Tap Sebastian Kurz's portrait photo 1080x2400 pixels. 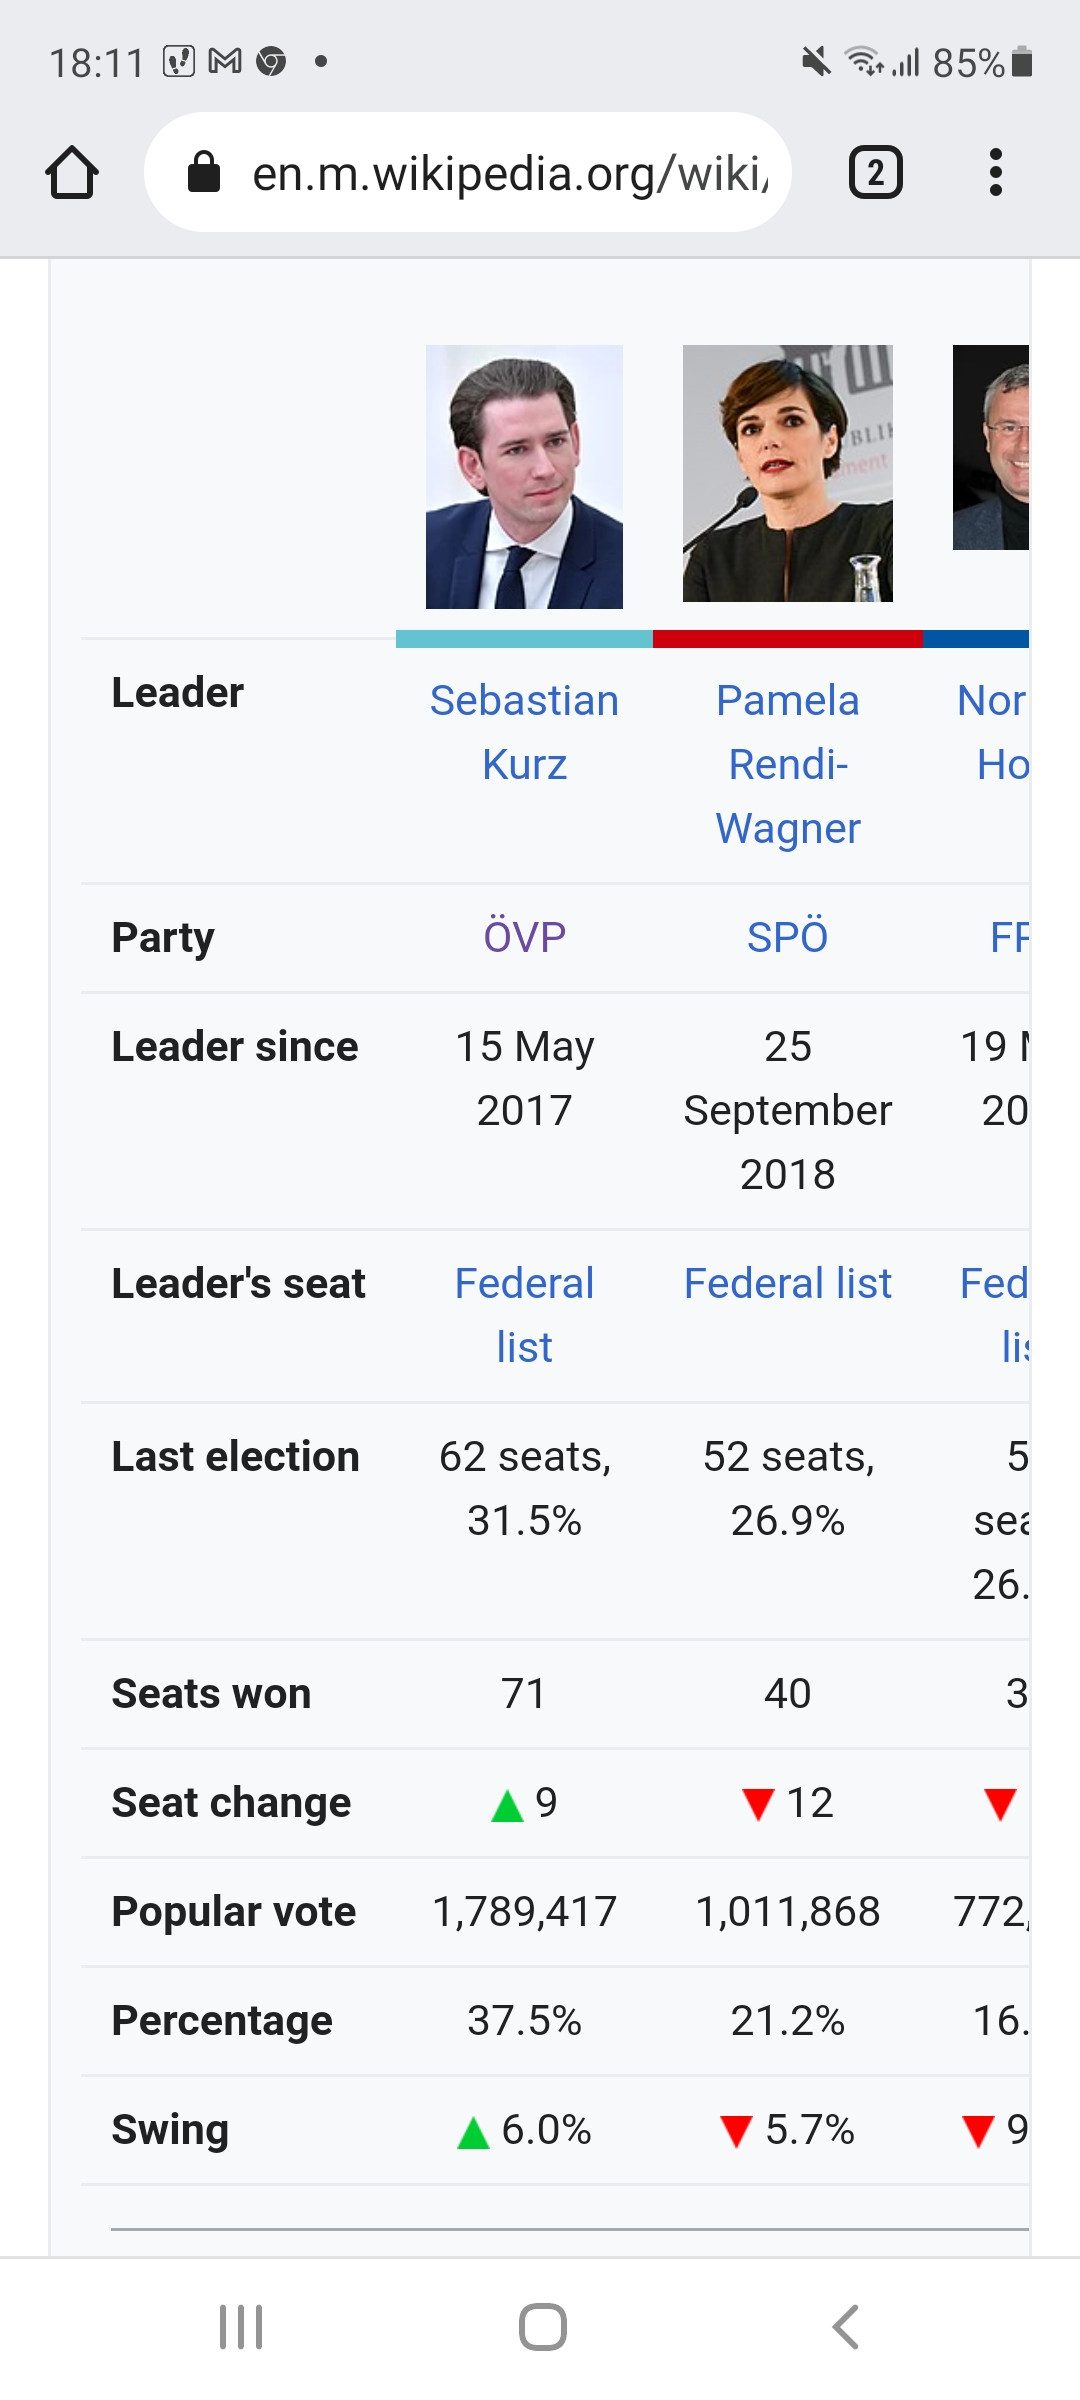[x=524, y=477]
